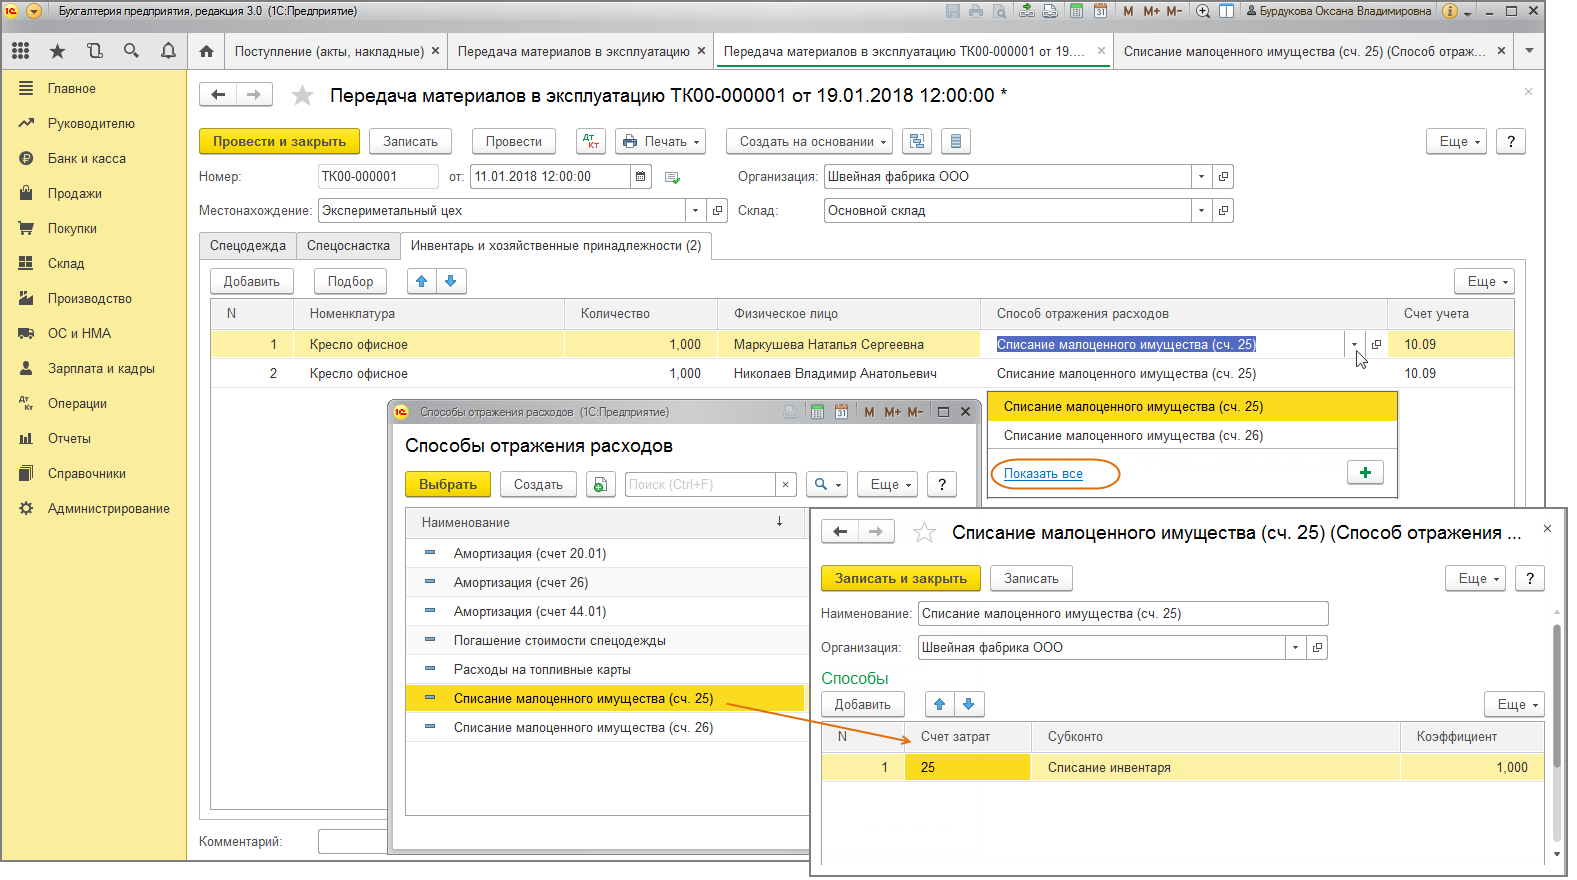This screenshot has height=880, width=1577.
Task: Click Подбор button
Action: click(350, 281)
